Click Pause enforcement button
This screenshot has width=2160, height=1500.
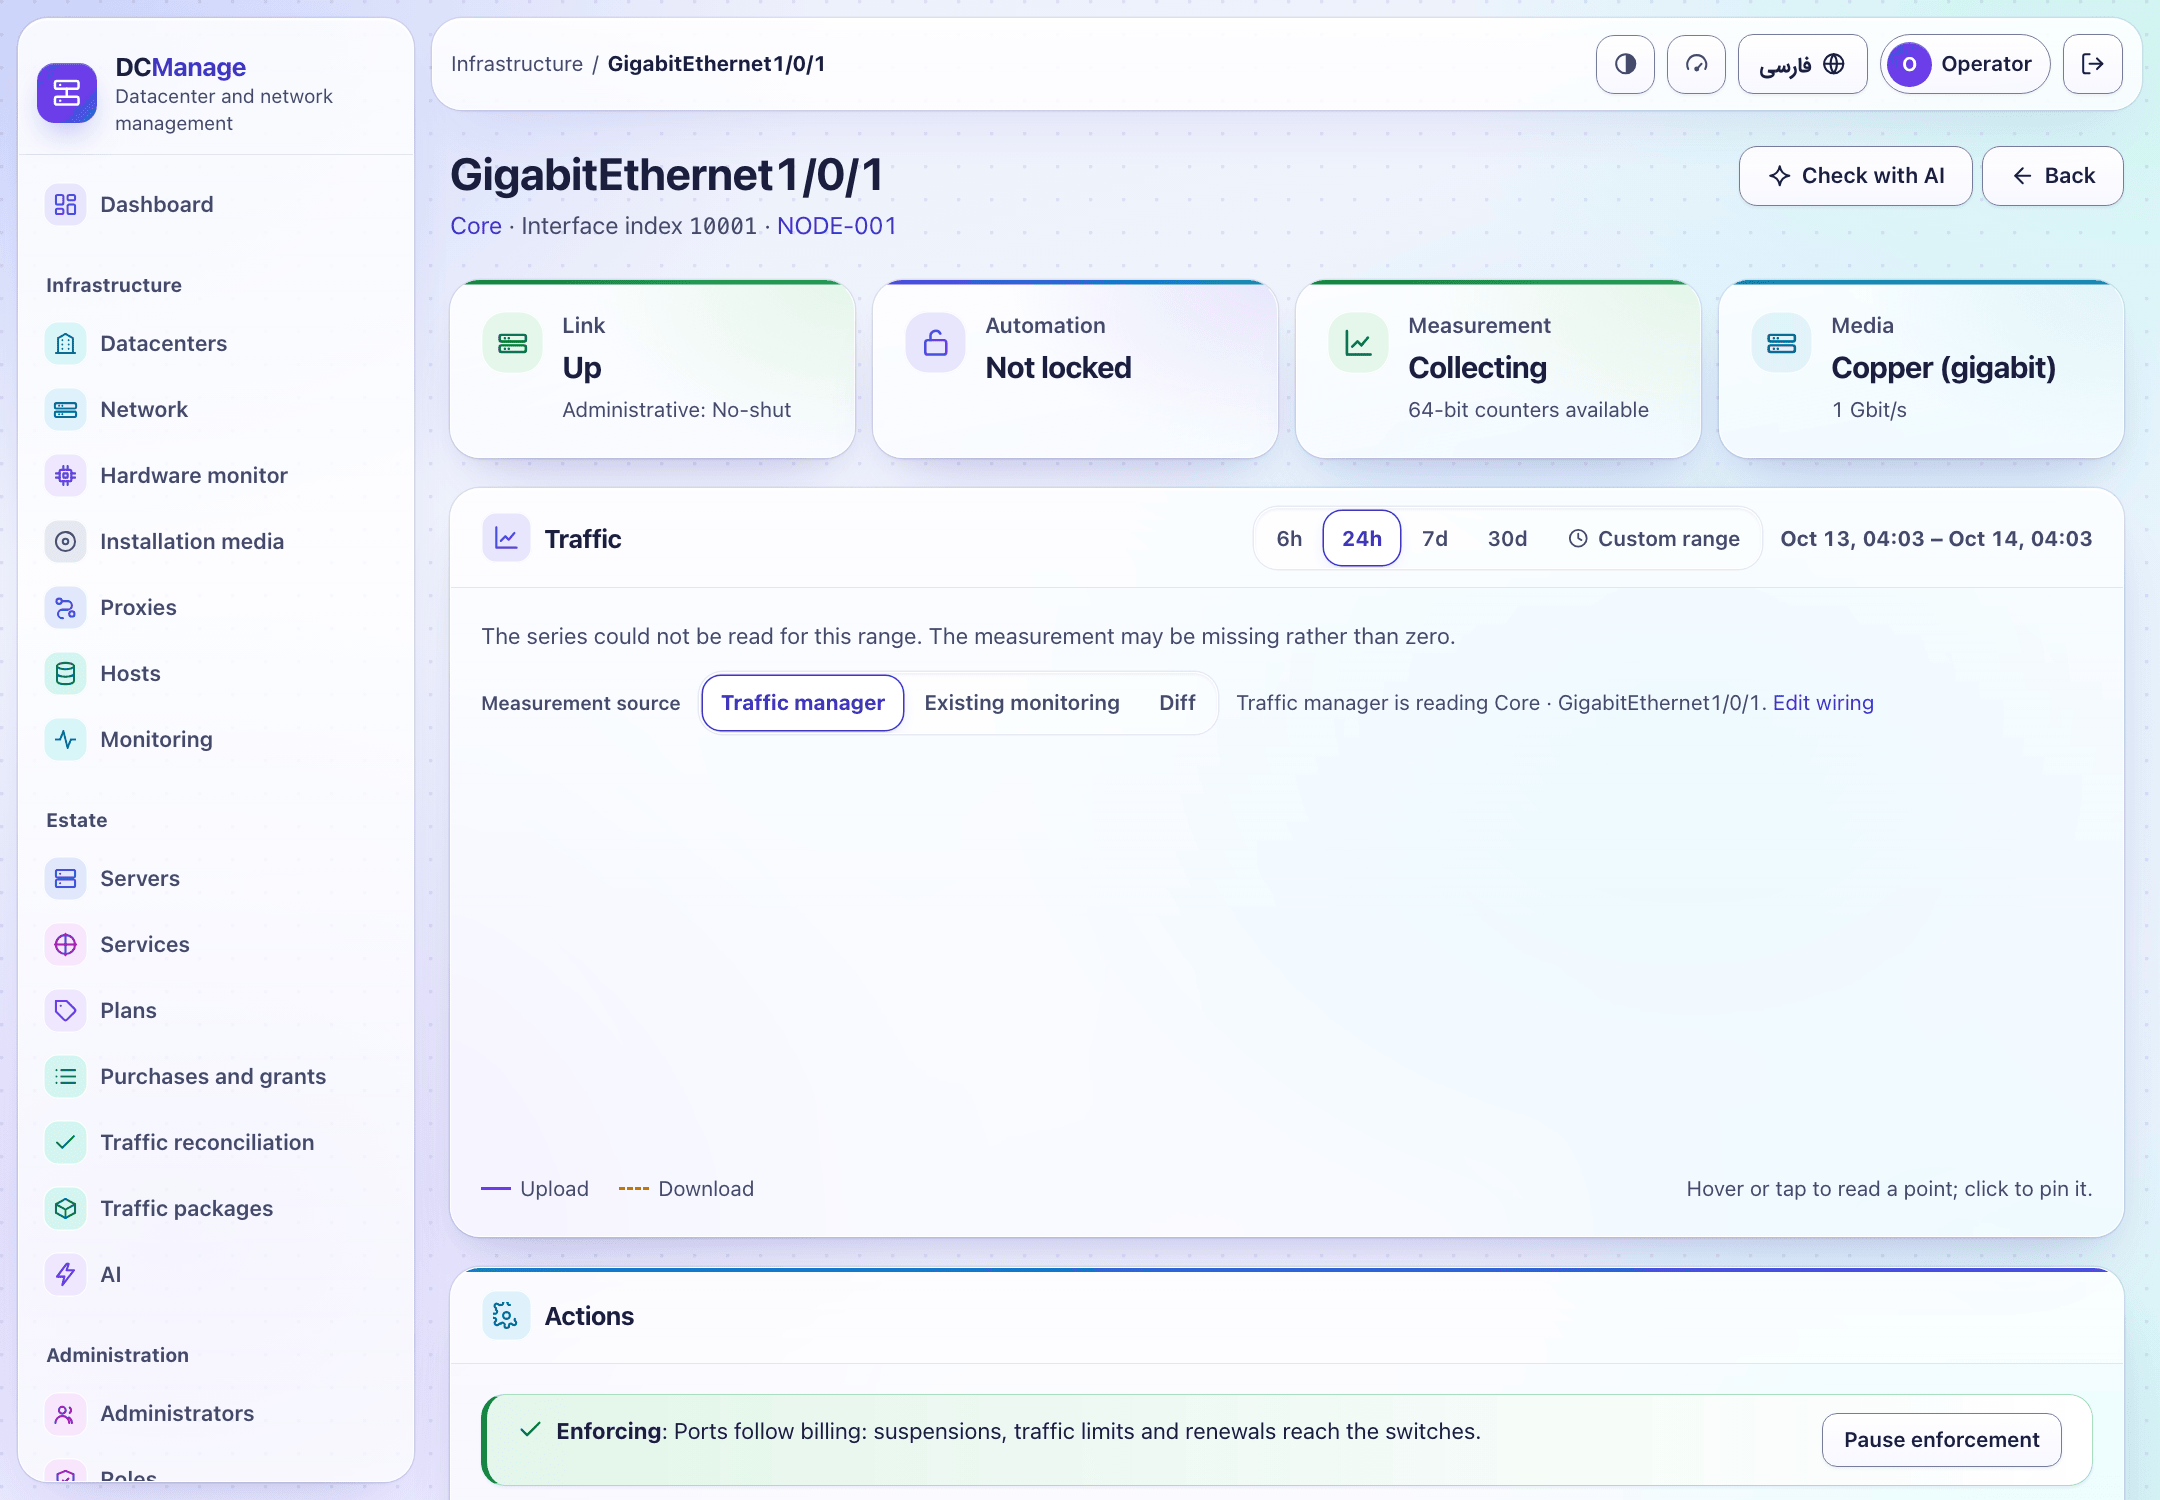[x=1941, y=1440]
